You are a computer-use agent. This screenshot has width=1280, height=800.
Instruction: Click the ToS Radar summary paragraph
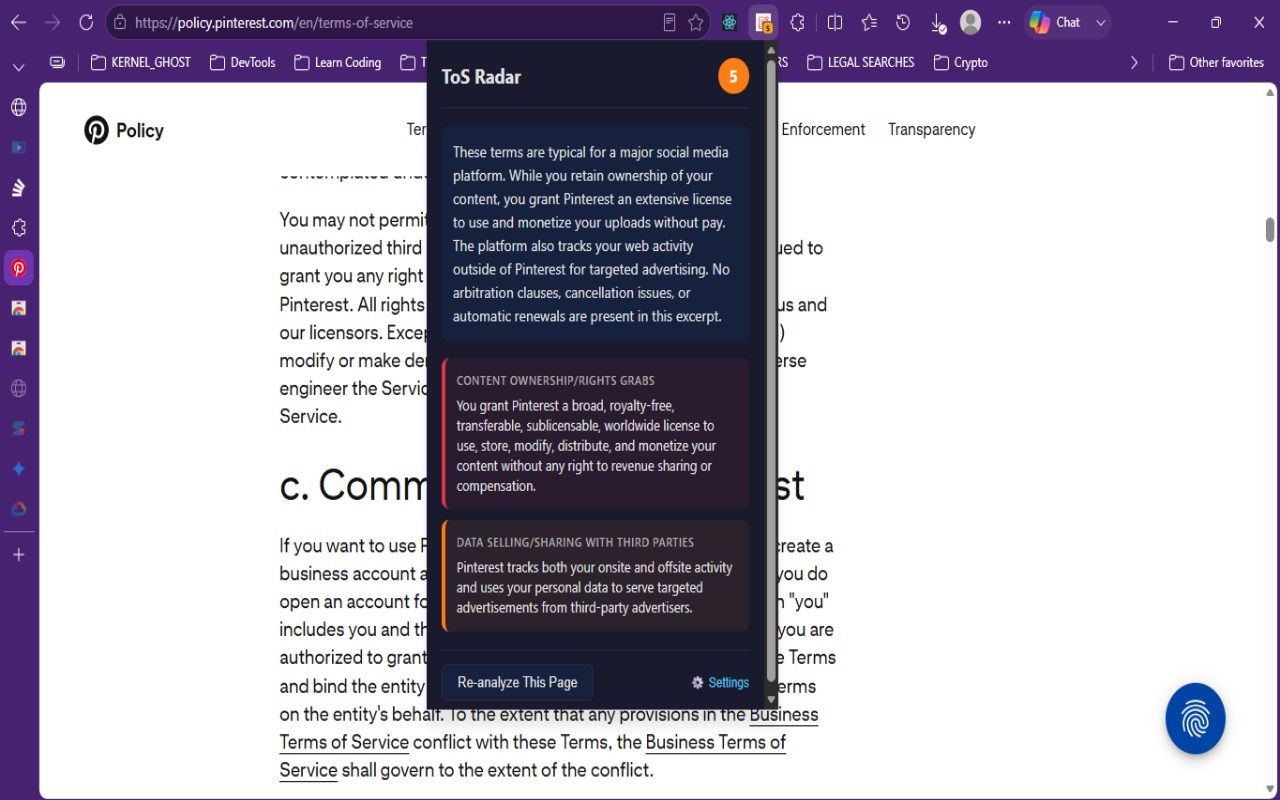pos(595,234)
